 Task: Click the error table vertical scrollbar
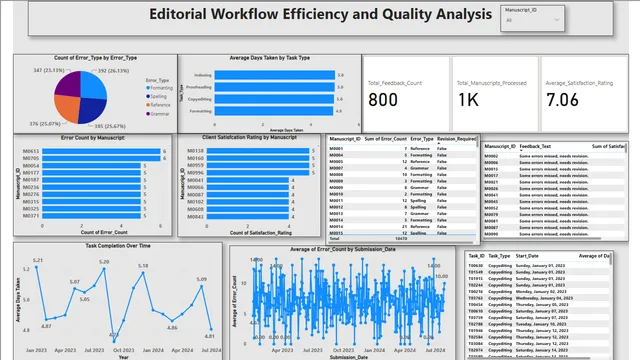[x=477, y=142]
